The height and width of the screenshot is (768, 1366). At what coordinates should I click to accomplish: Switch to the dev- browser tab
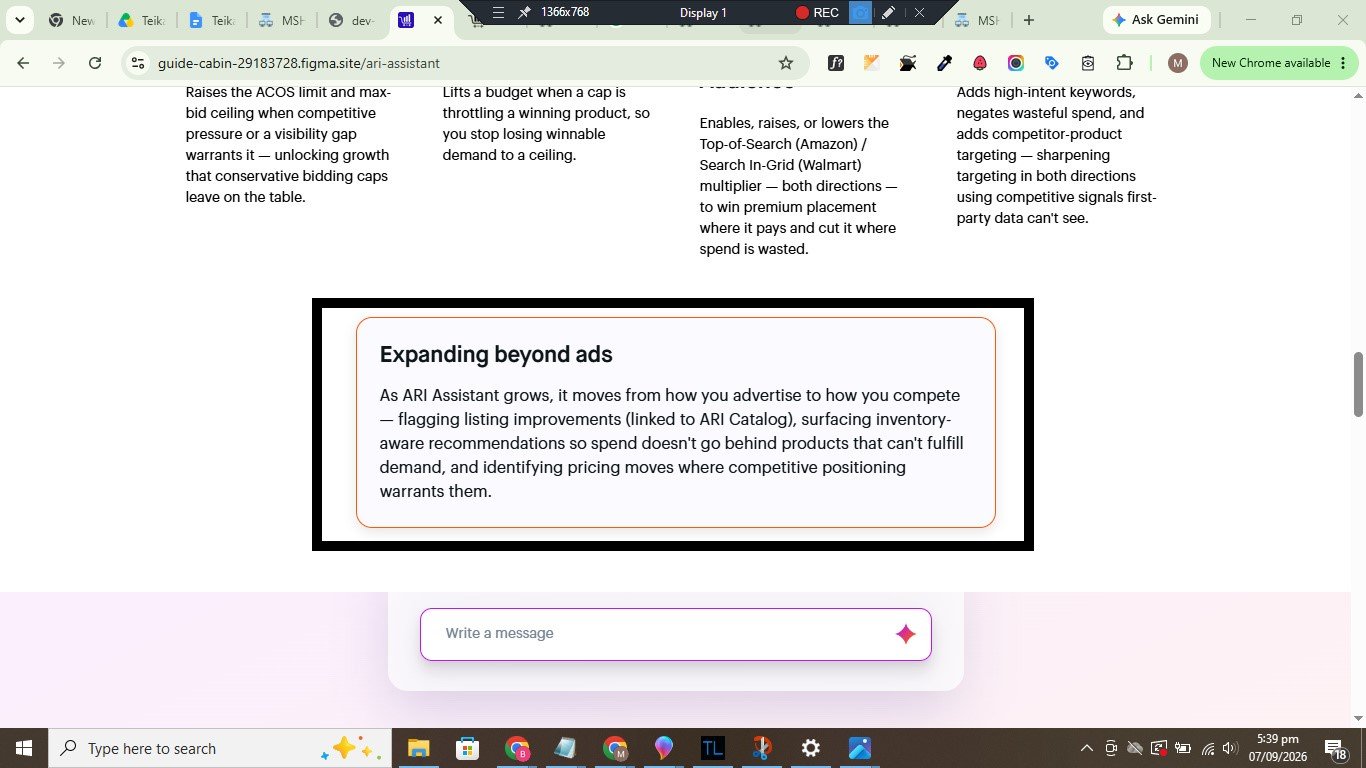click(353, 20)
